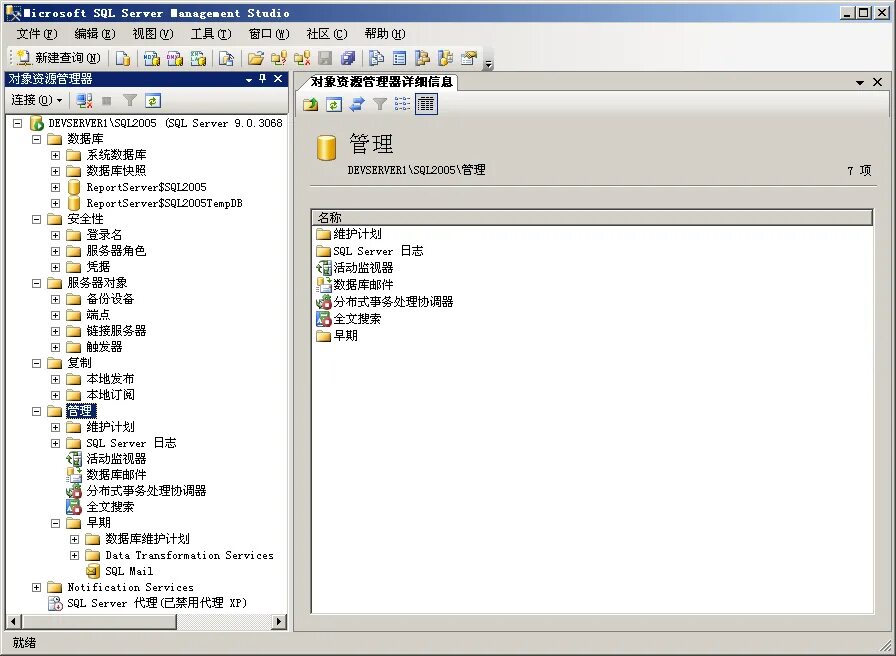This screenshot has height=656, width=896.
Task: Select the 对象资源管理器详细信息 tab
Action: 381,82
